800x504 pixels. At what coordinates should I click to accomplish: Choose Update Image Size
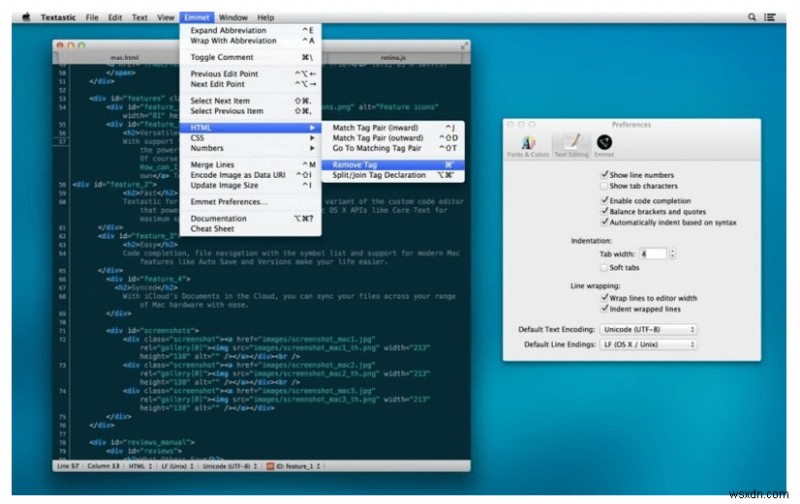[251, 185]
